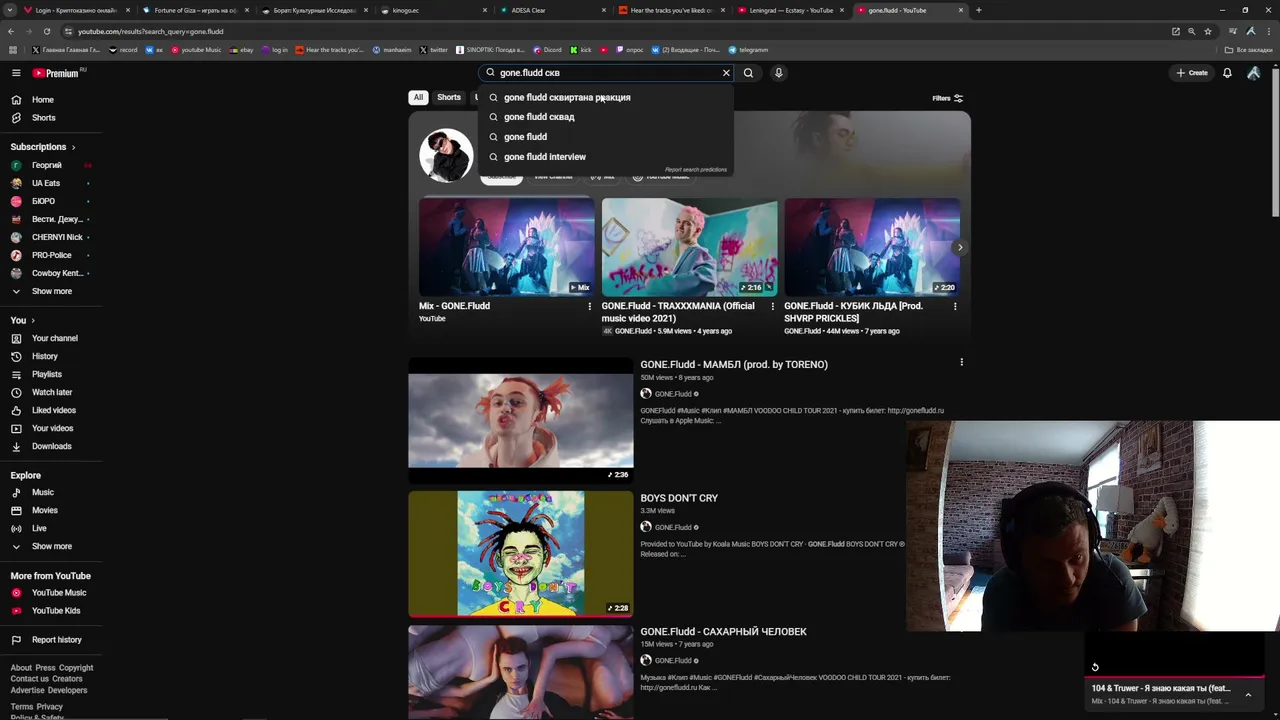Click the browser address bar URL
The image size is (1280, 720).
(151, 31)
